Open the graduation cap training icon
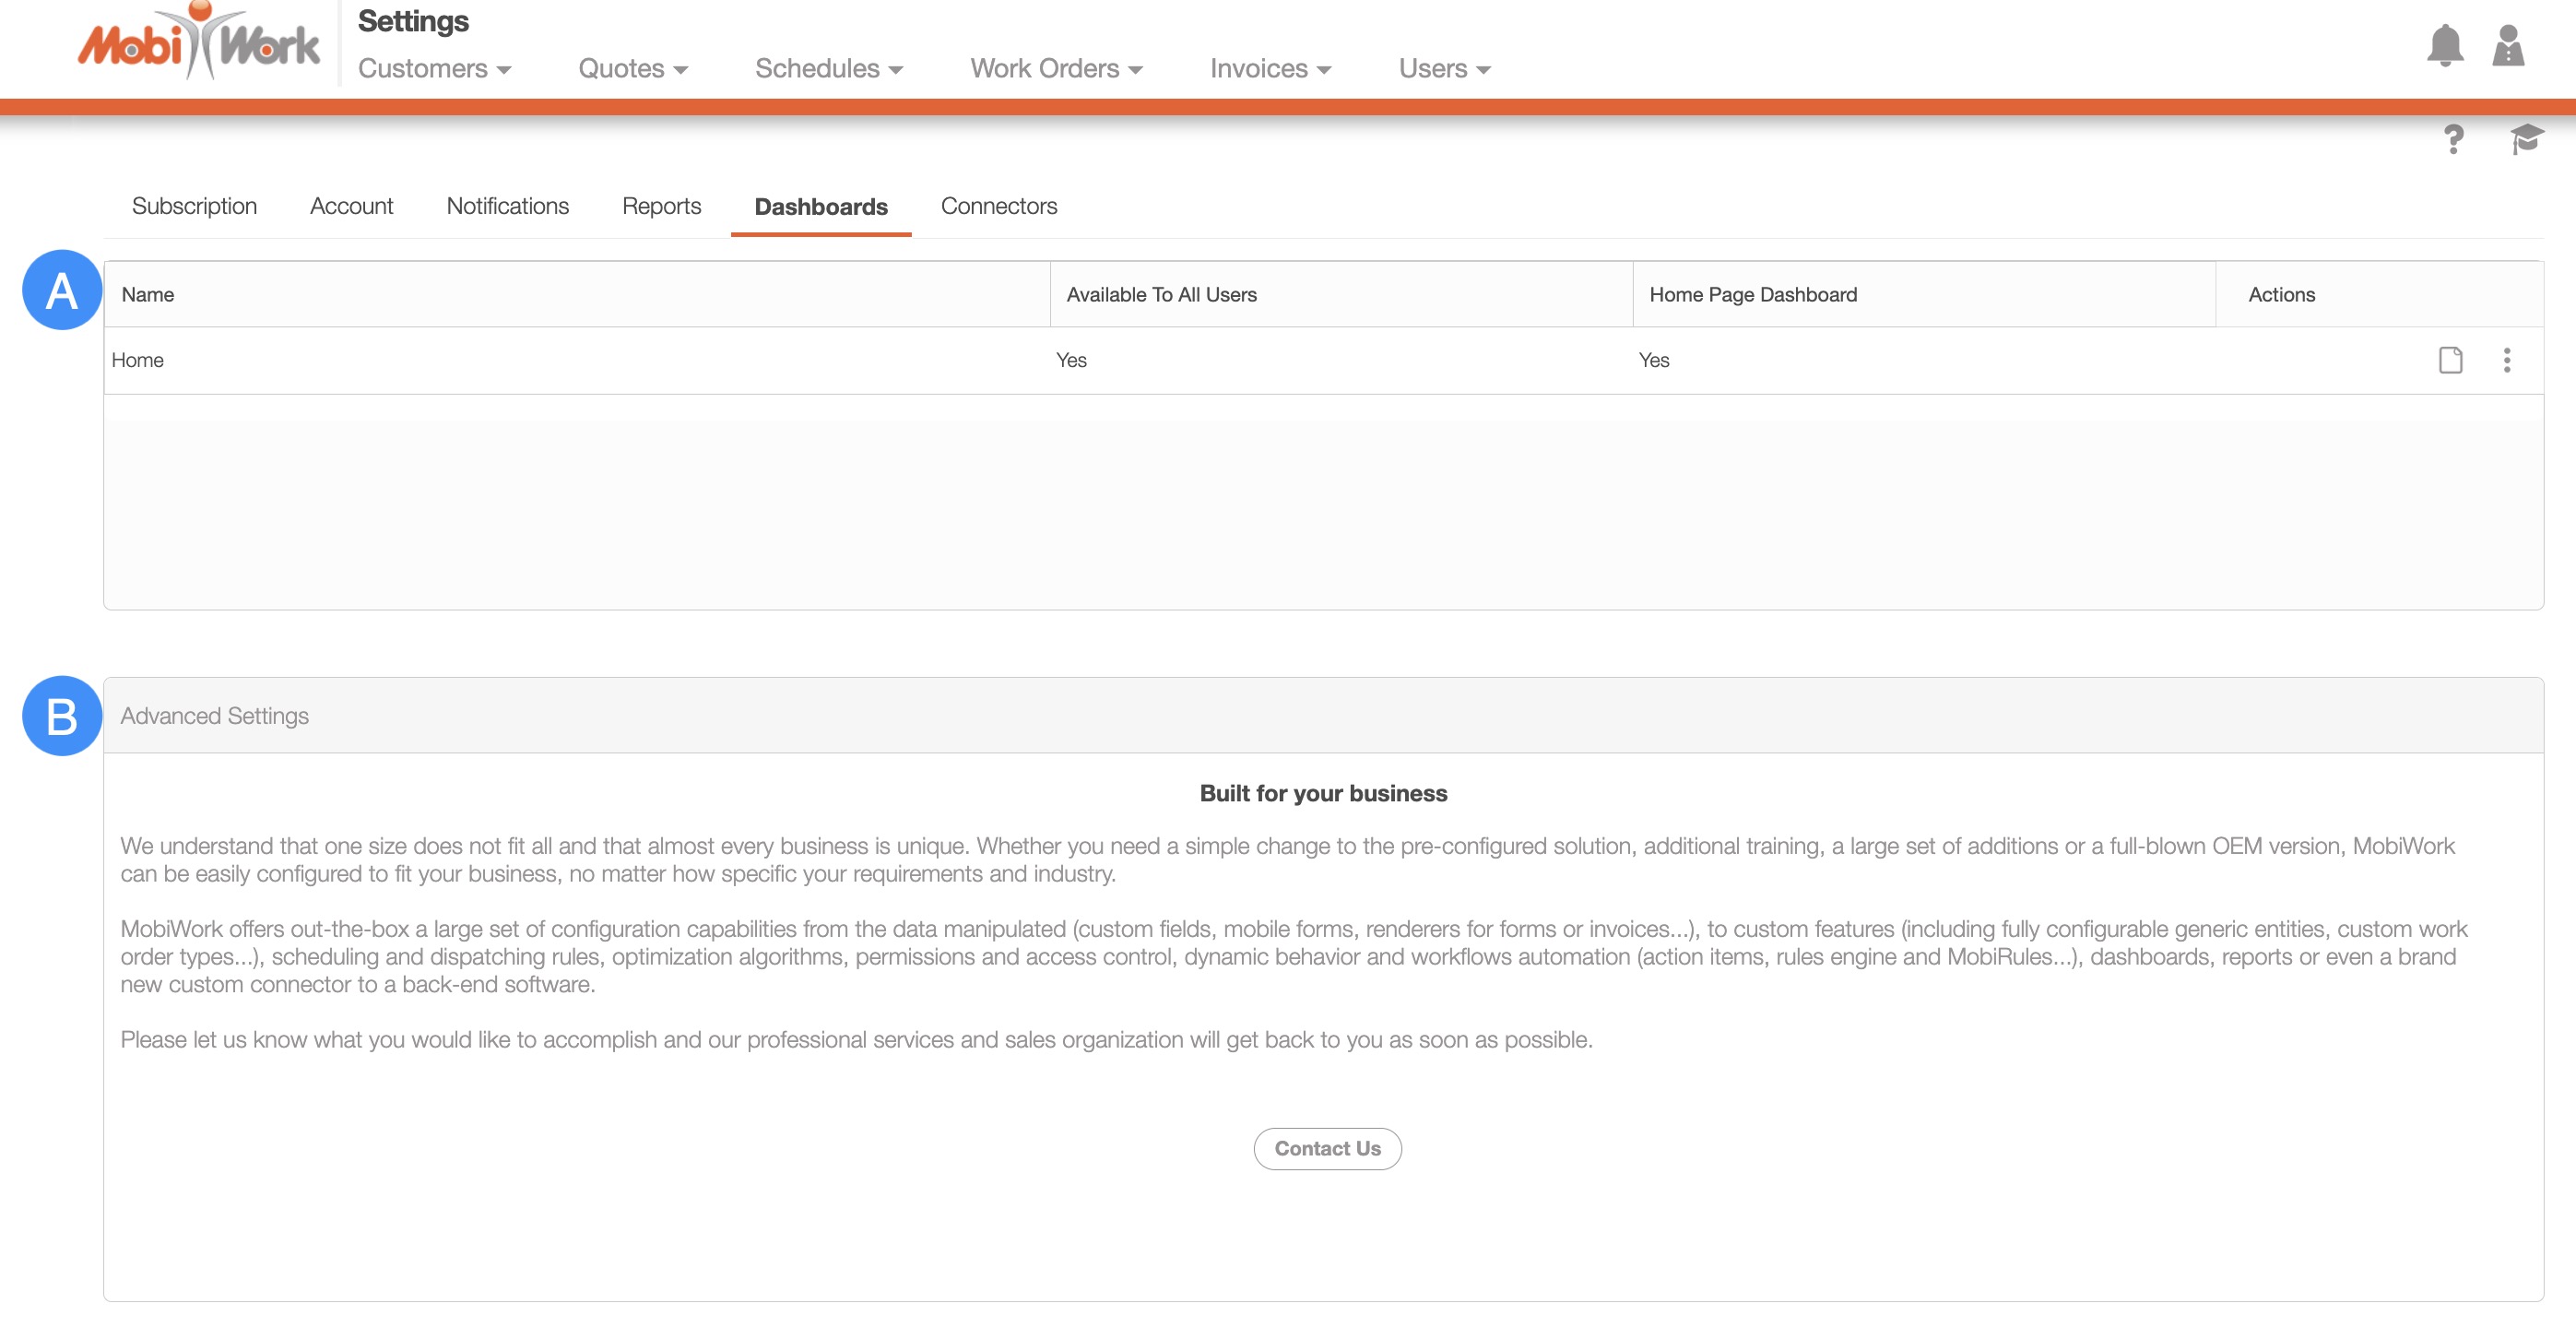2576x1339 pixels. point(2525,139)
